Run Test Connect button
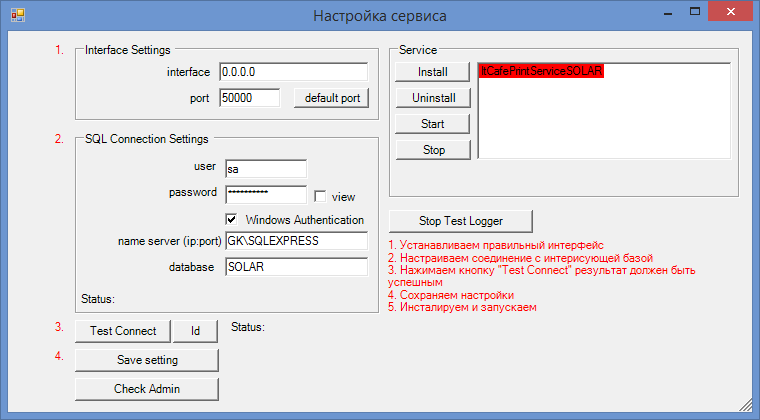Screen dimensions: 760x420 coord(122,331)
